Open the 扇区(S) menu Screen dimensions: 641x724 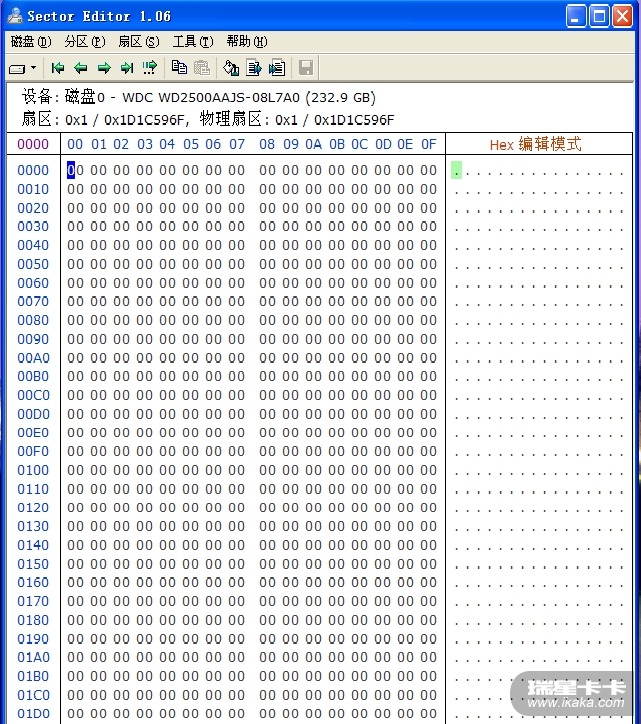139,42
